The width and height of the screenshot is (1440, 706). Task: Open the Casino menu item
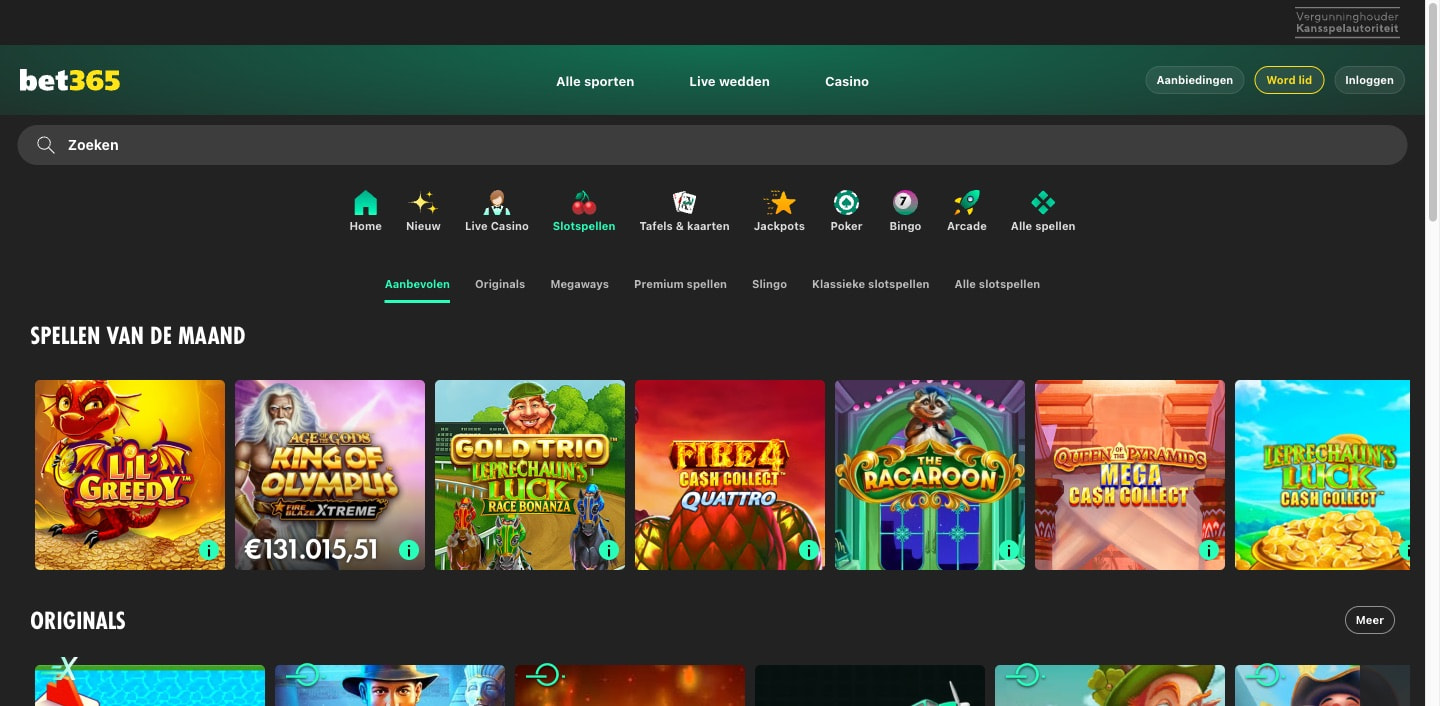click(x=846, y=81)
